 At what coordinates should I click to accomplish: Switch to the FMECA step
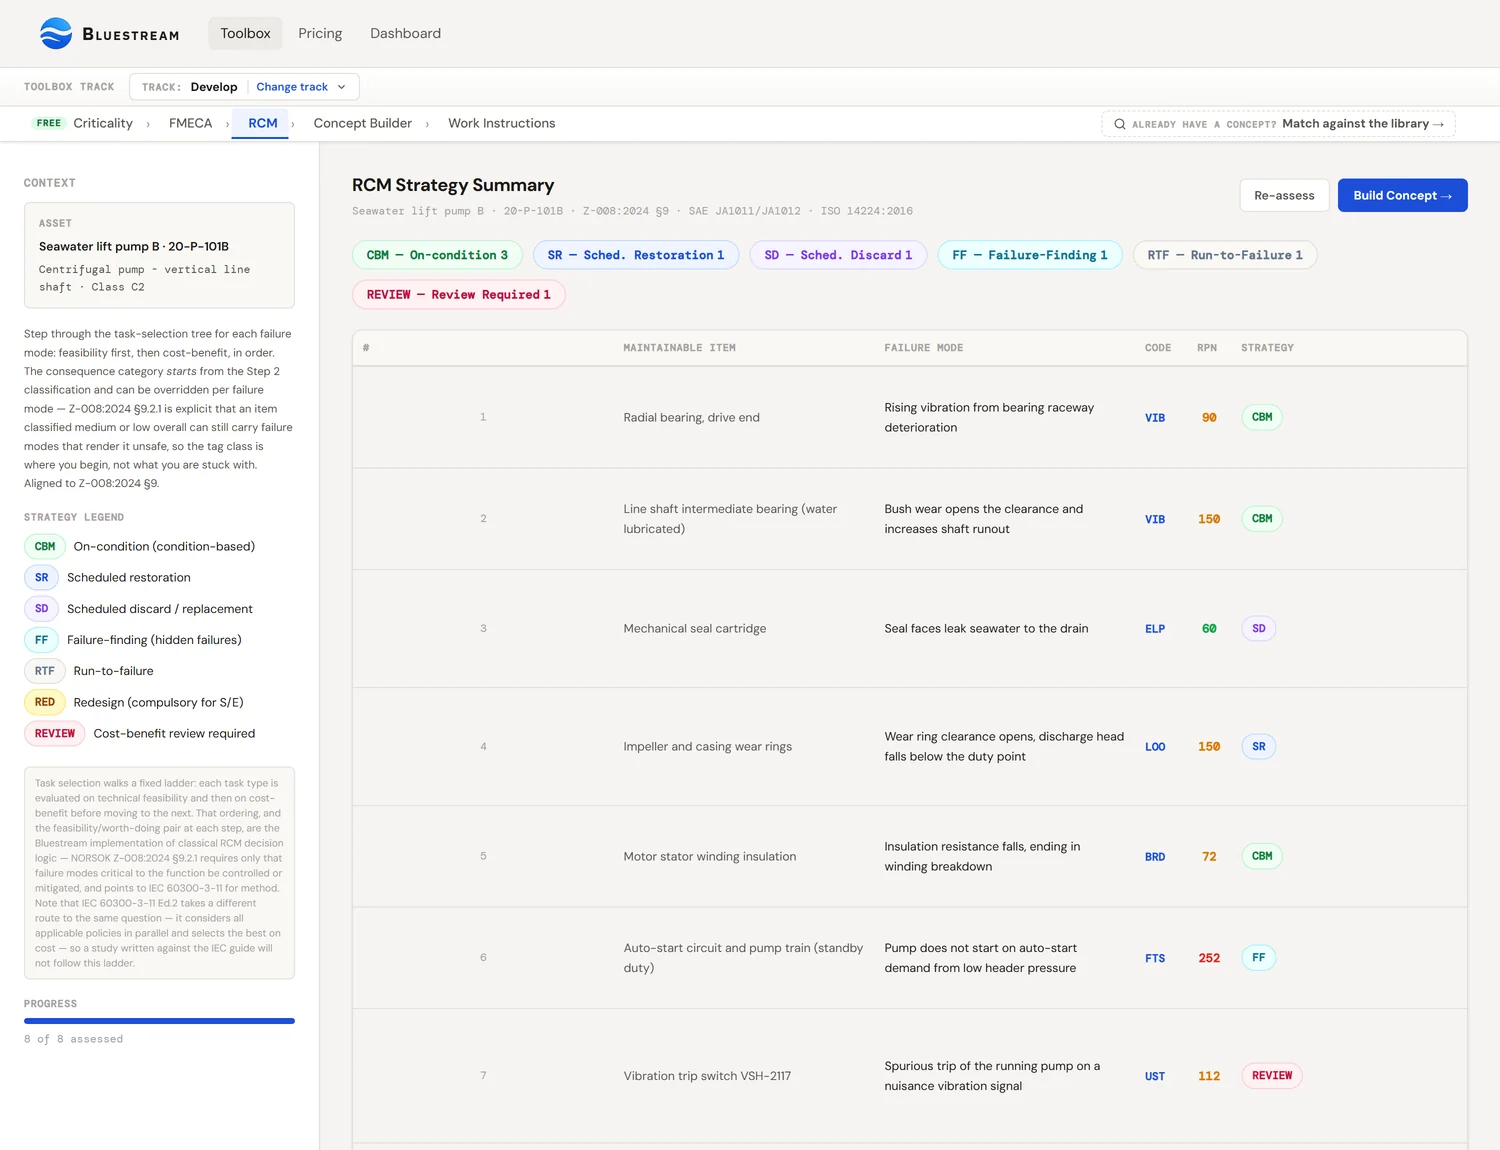click(190, 123)
